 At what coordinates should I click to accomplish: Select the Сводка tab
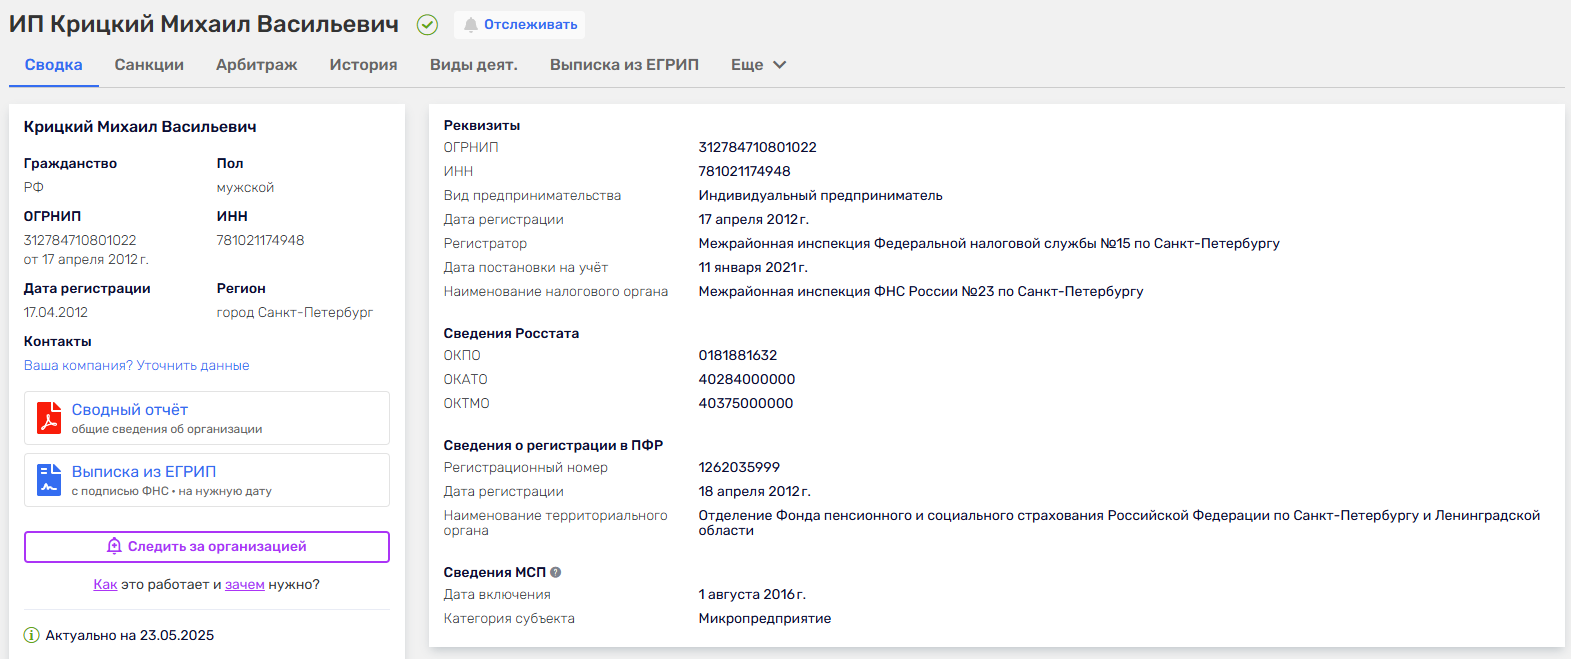tap(54, 65)
